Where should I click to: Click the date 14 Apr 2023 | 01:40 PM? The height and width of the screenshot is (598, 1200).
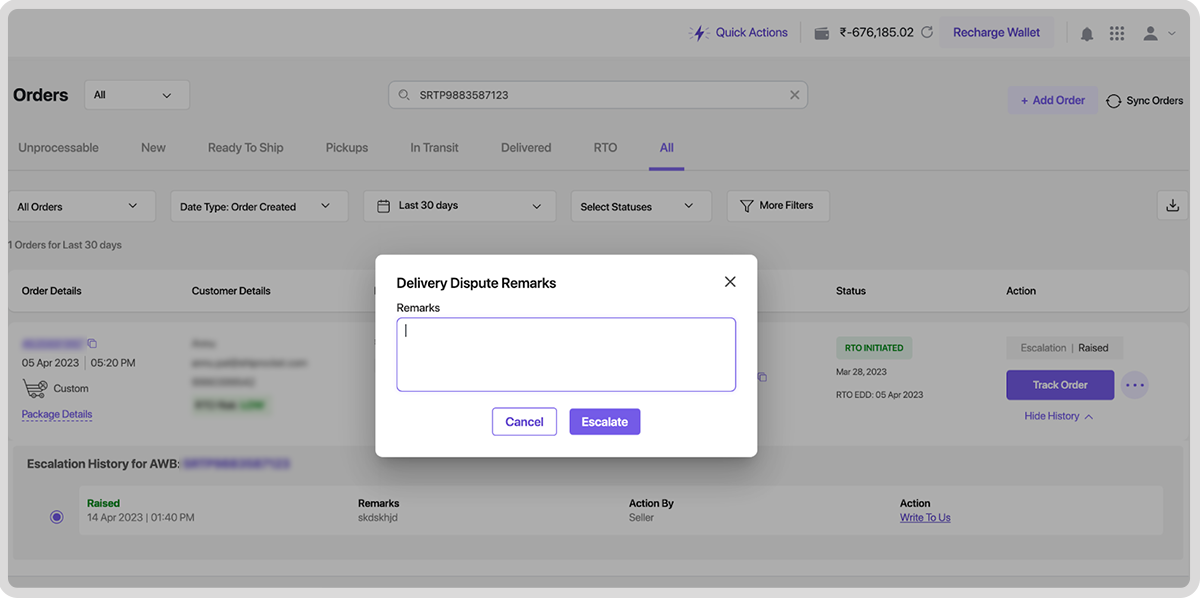click(x=141, y=517)
